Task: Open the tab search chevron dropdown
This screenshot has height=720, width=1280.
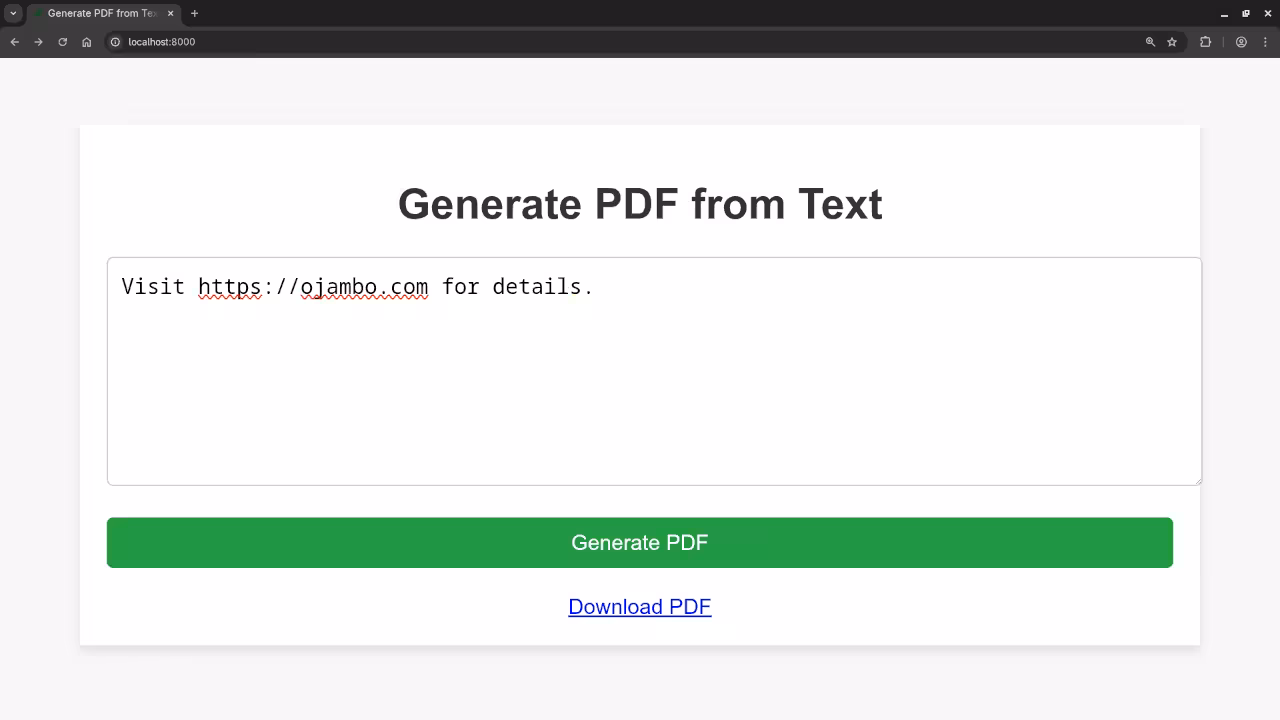Action: click(x=11, y=13)
